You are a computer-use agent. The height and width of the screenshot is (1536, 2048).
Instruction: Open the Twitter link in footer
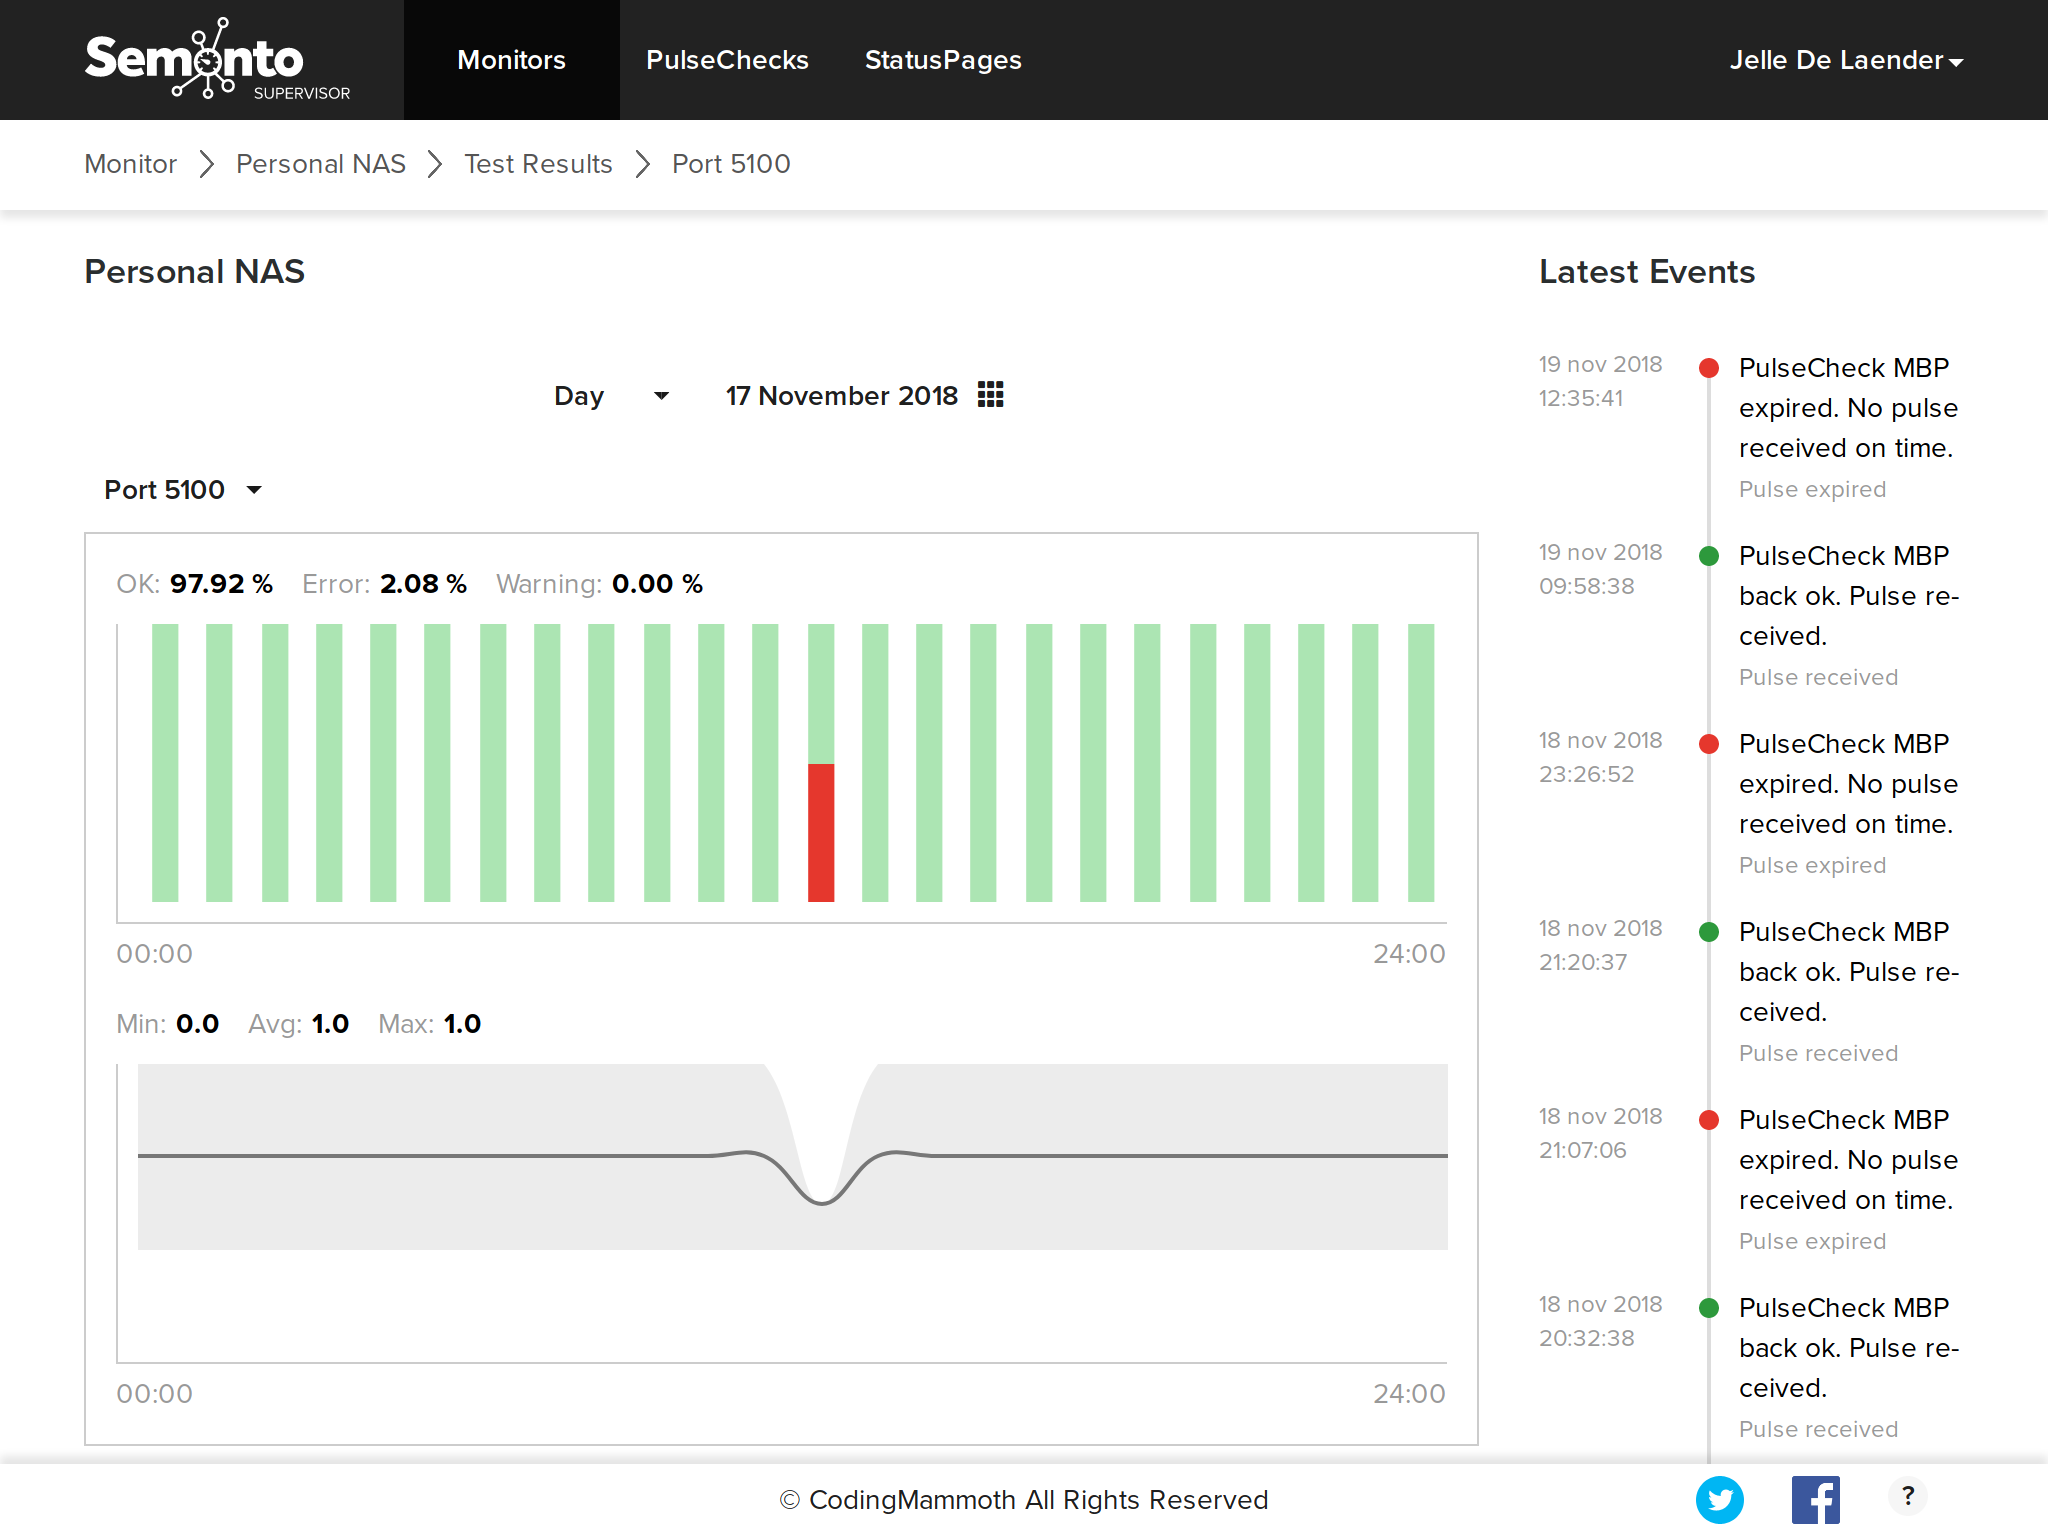(1719, 1499)
